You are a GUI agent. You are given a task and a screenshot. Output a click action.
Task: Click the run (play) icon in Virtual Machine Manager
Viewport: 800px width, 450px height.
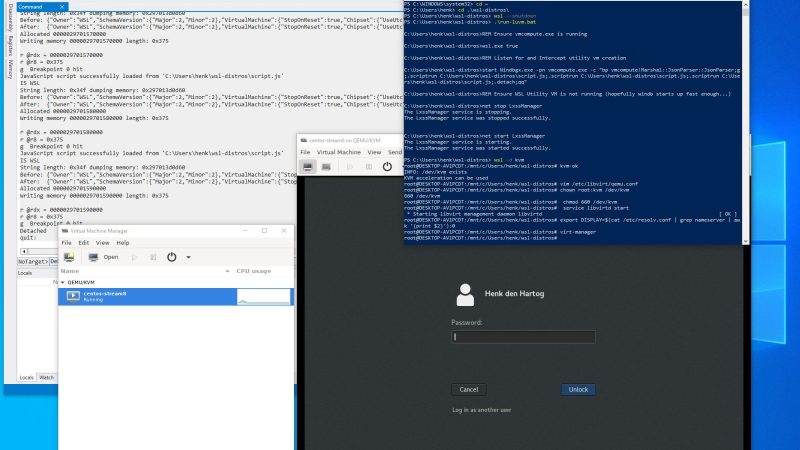[135, 256]
